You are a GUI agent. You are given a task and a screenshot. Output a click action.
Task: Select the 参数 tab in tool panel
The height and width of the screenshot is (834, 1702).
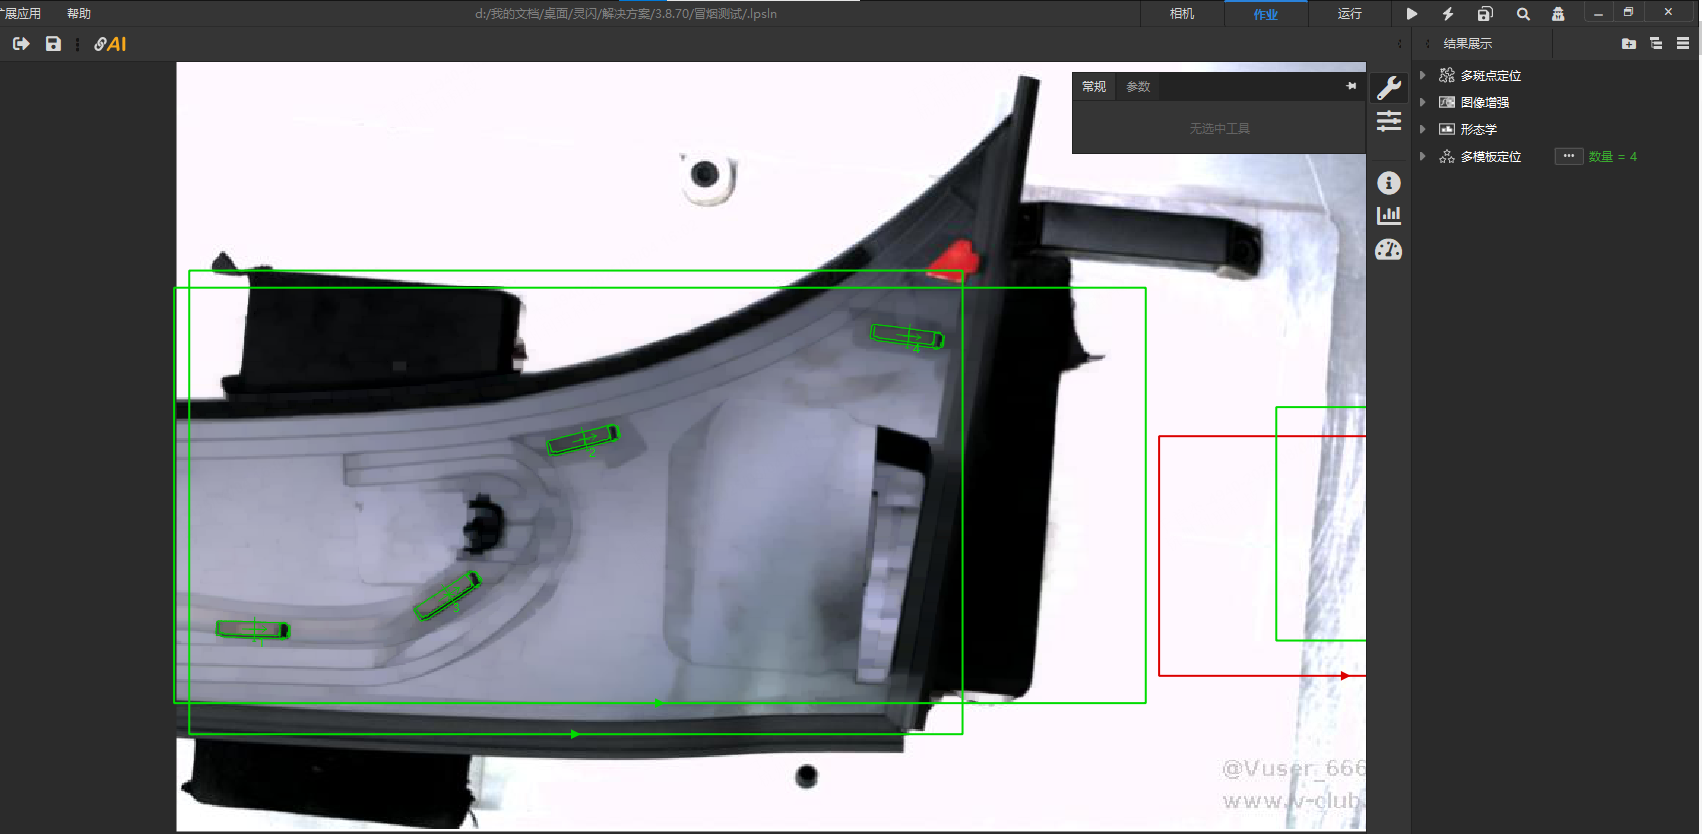(x=1138, y=87)
